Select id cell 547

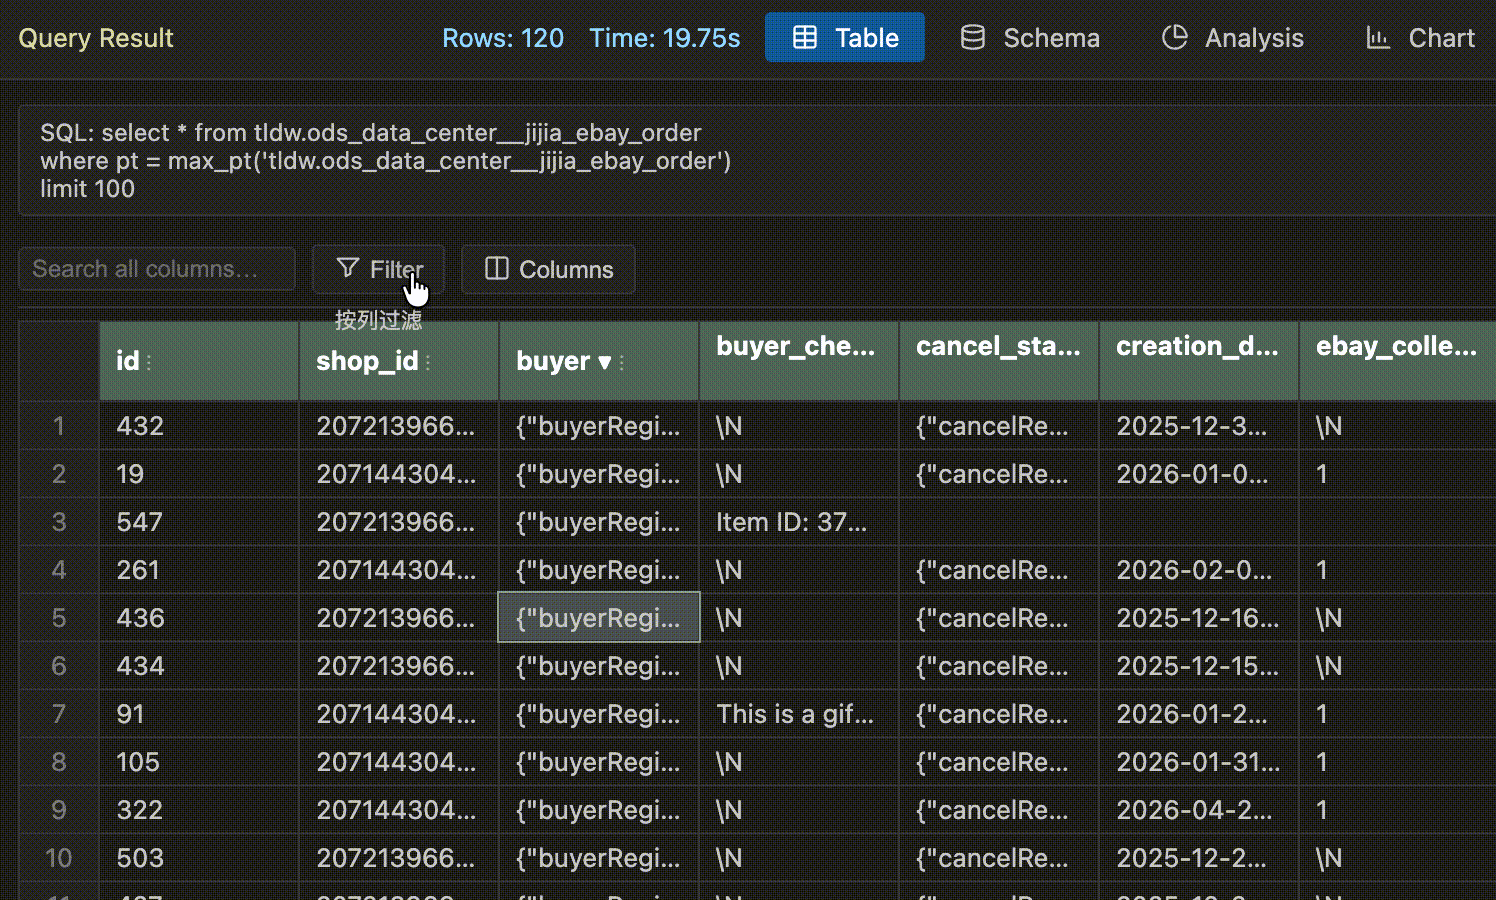pos(199,522)
